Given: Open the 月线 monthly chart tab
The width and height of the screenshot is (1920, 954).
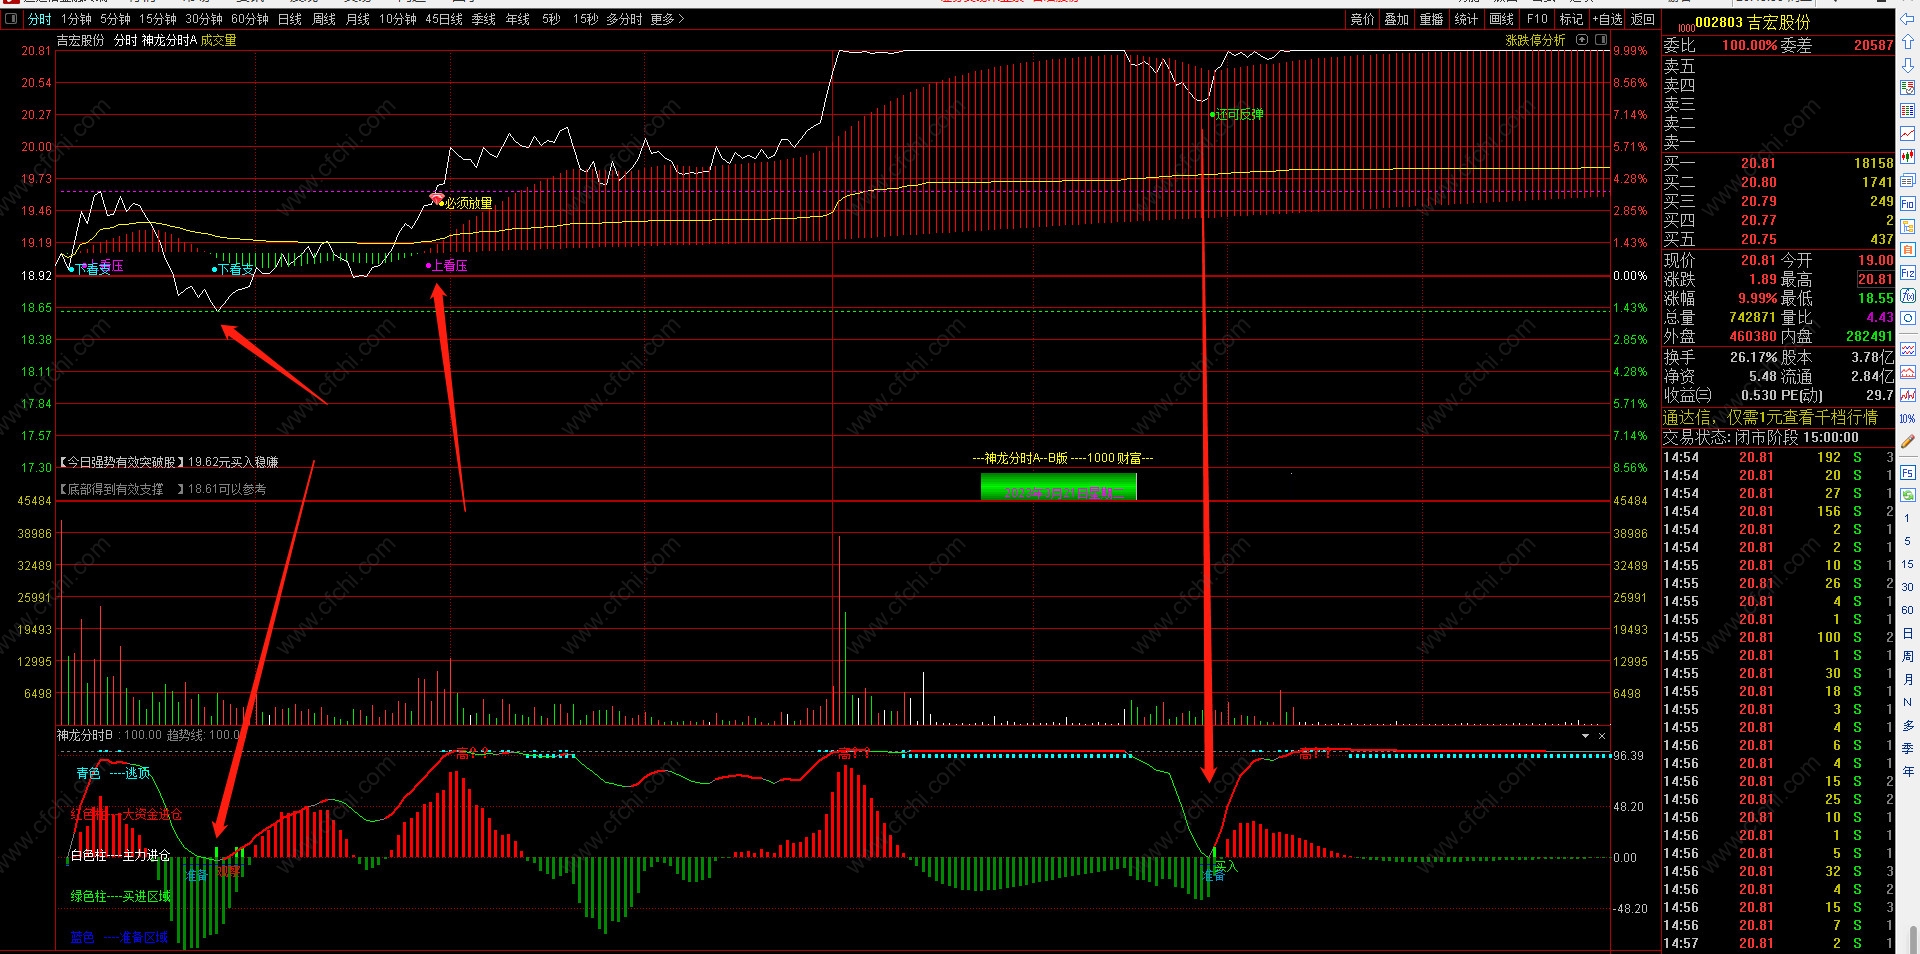Looking at the screenshot, I should pos(358,19).
